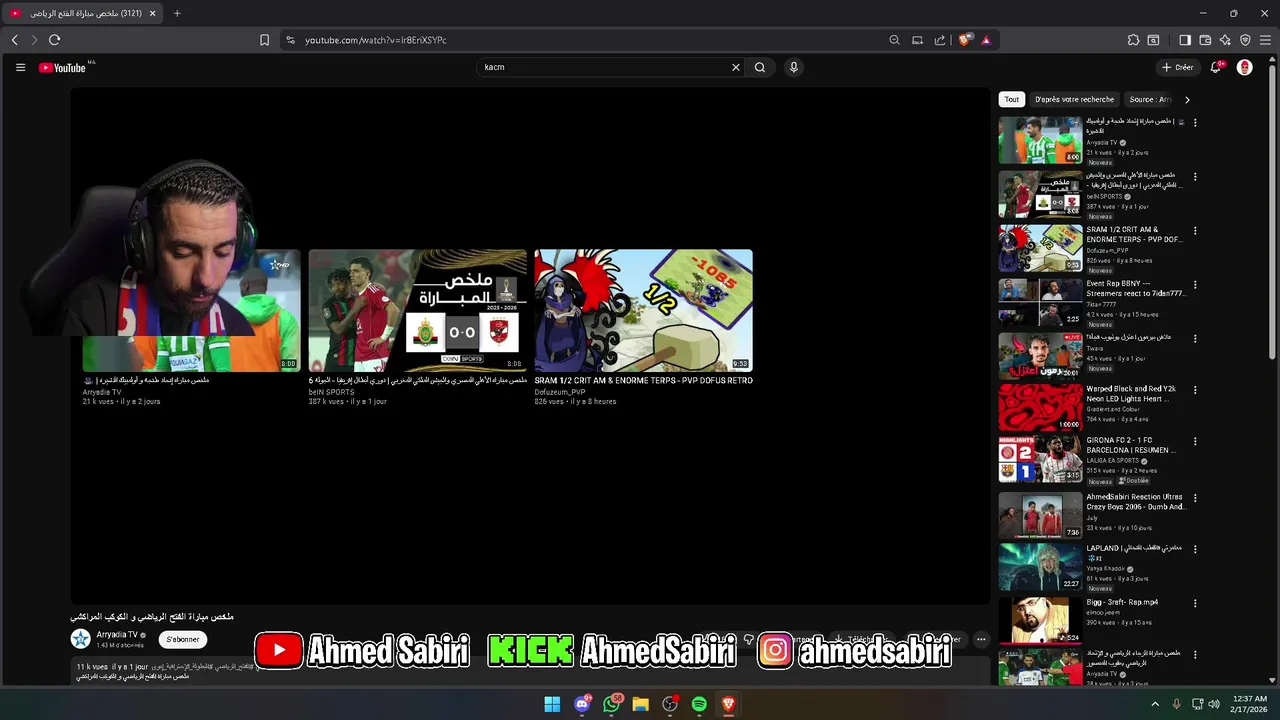Viewport: 1280px width, 720px height.
Task: Open the share icon in the address bar
Action: (x=940, y=40)
